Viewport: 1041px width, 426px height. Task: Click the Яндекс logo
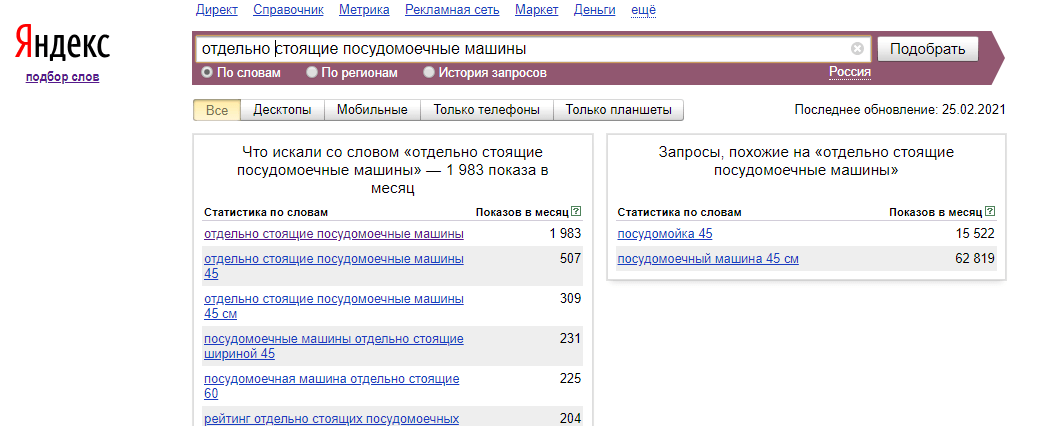click(62, 44)
